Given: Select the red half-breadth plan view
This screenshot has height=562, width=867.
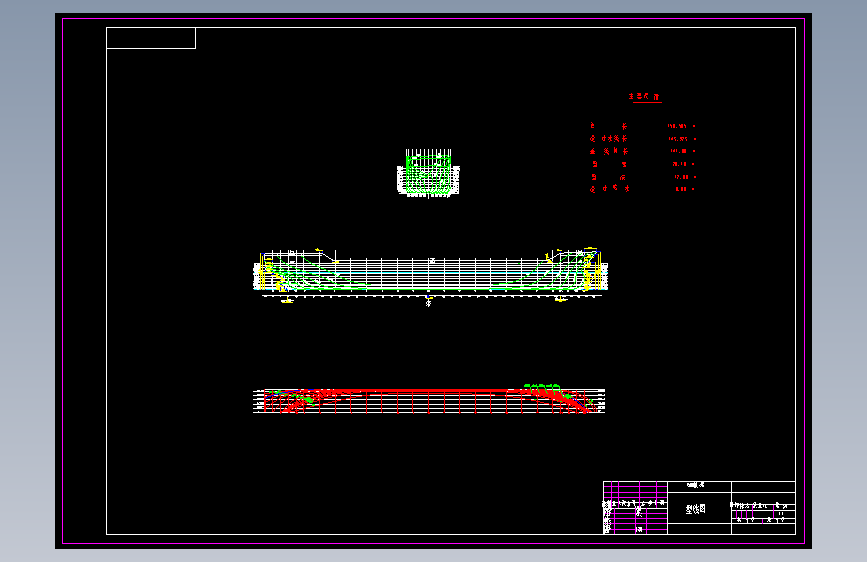Looking at the screenshot, I should pos(429,401).
